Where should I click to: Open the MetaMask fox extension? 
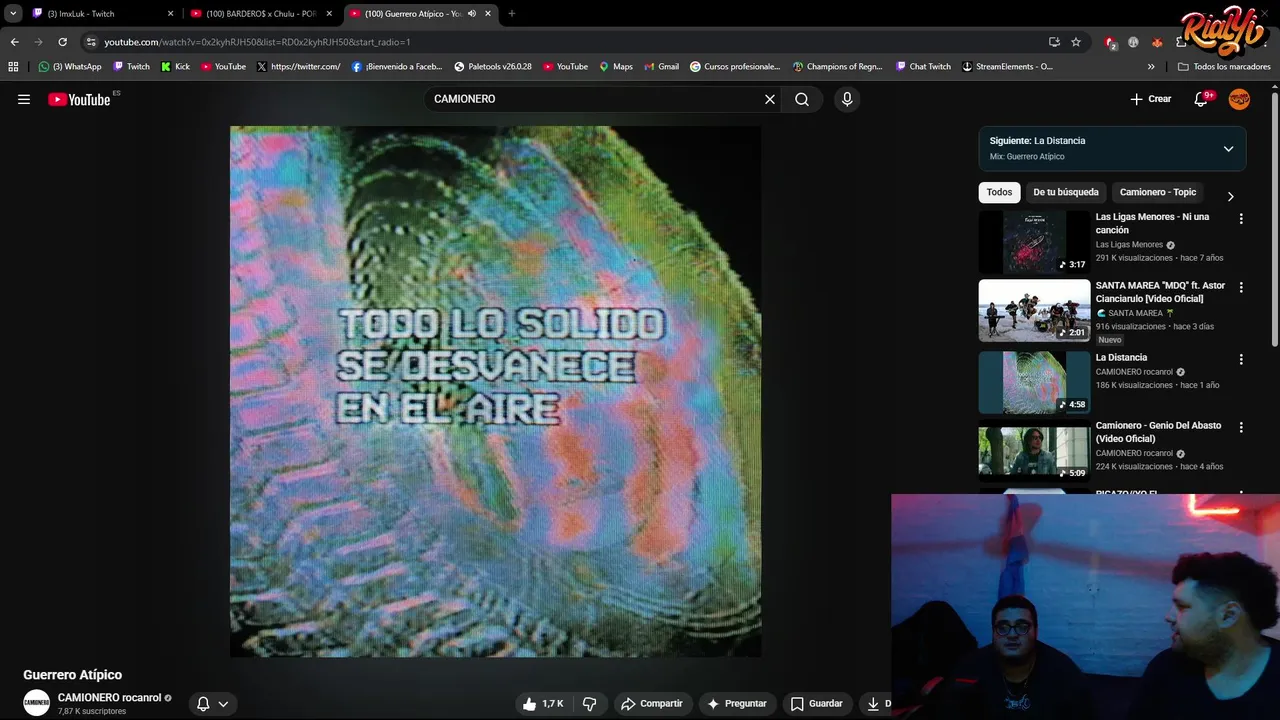[x=1157, y=42]
